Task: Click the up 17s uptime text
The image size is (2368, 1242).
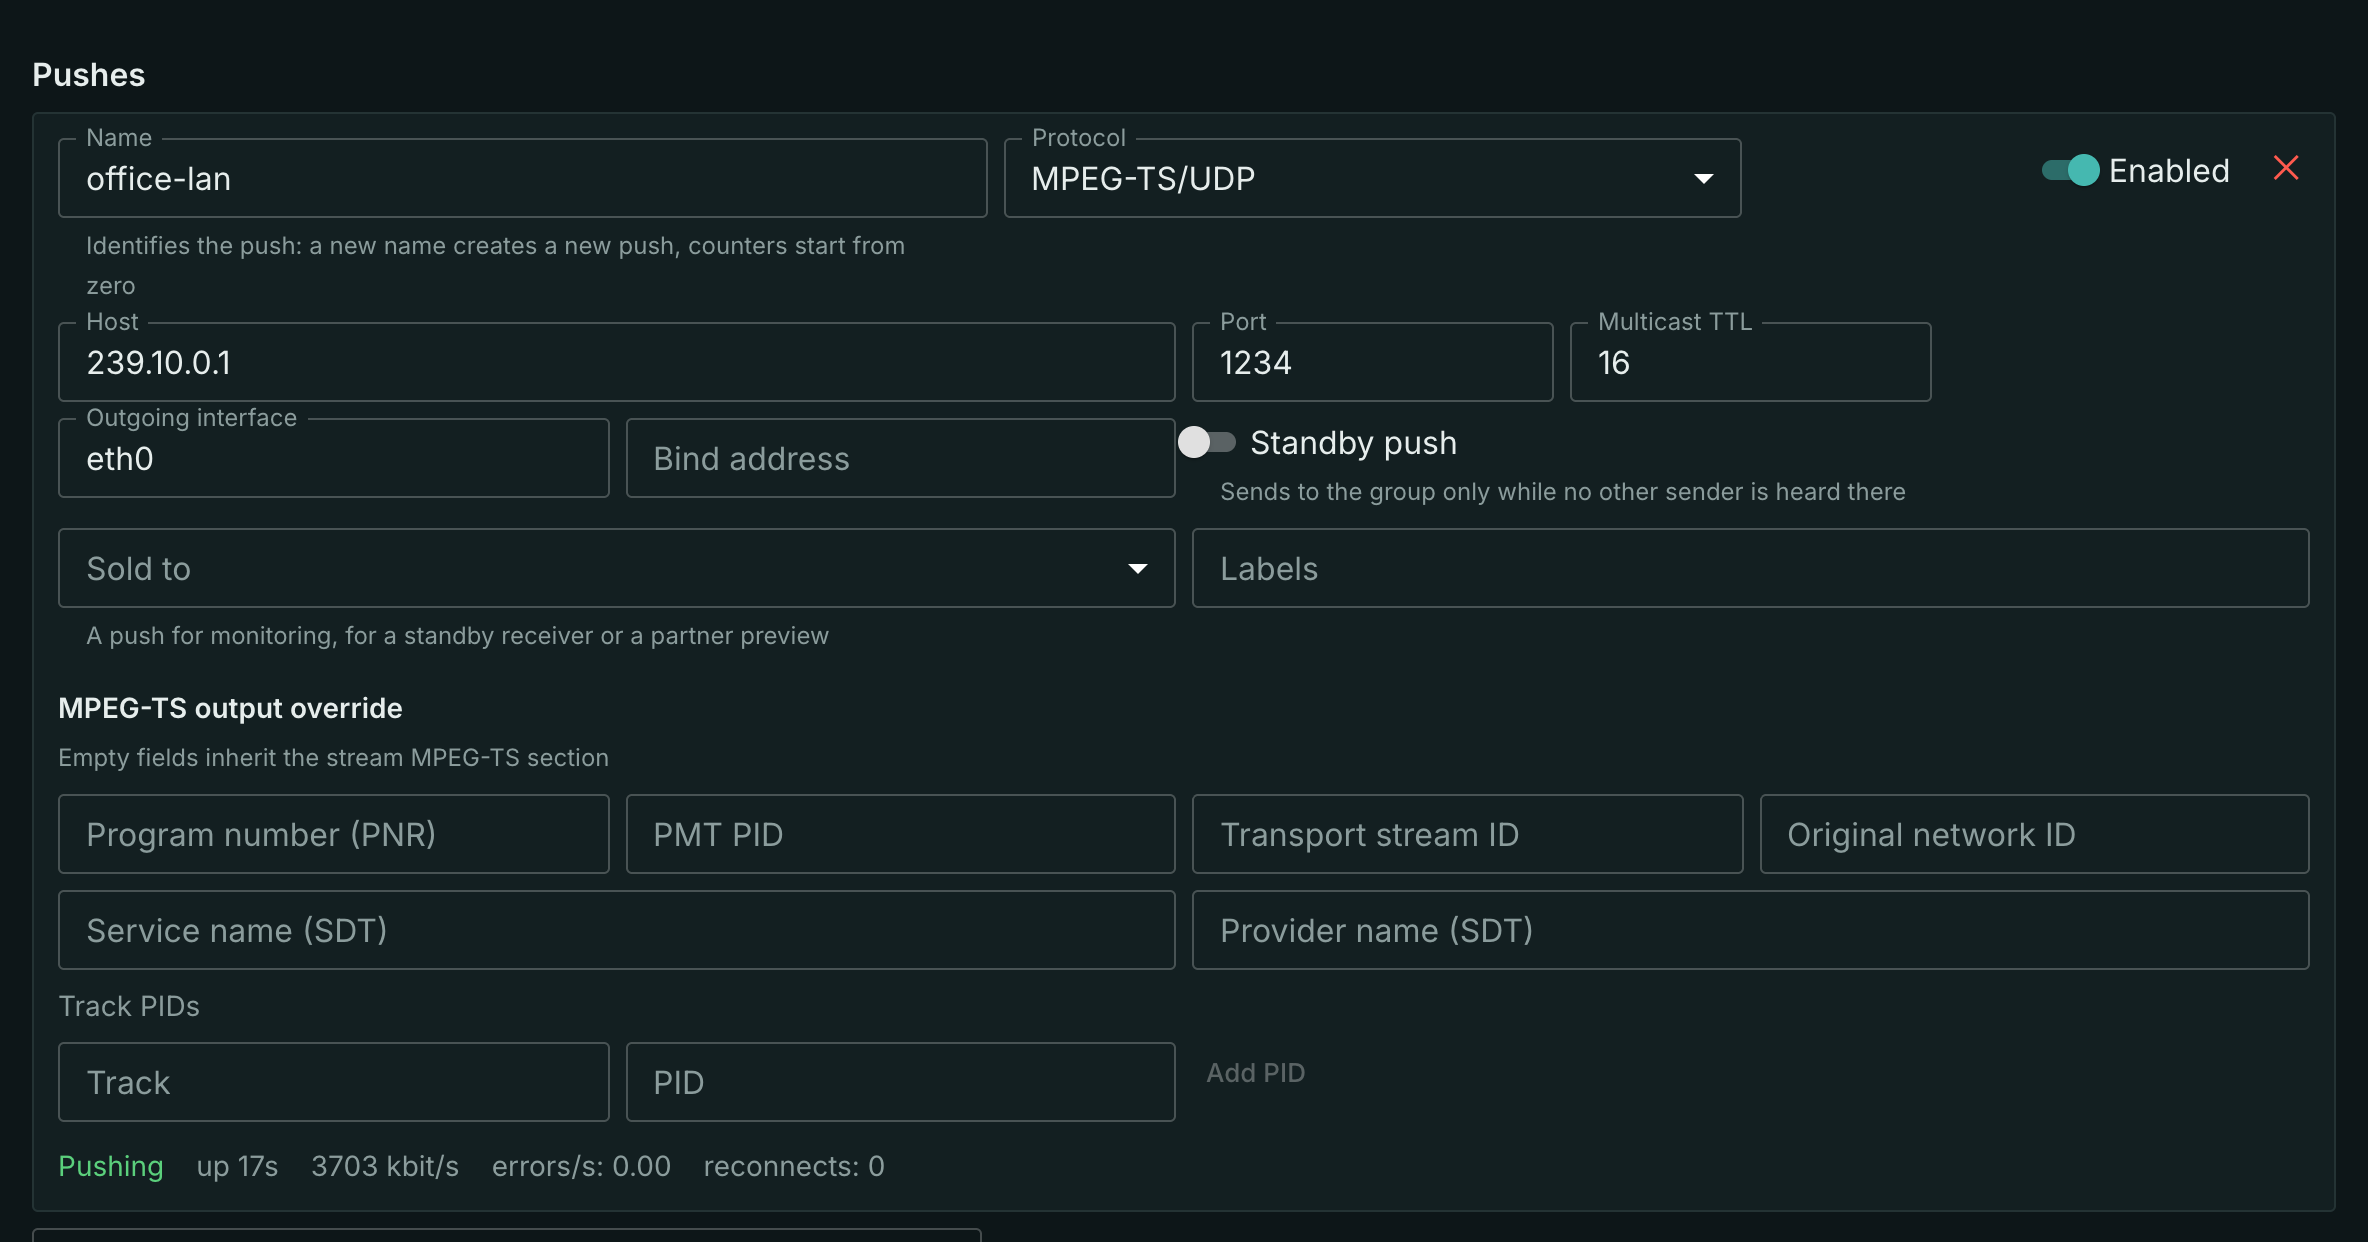Action: [237, 1166]
